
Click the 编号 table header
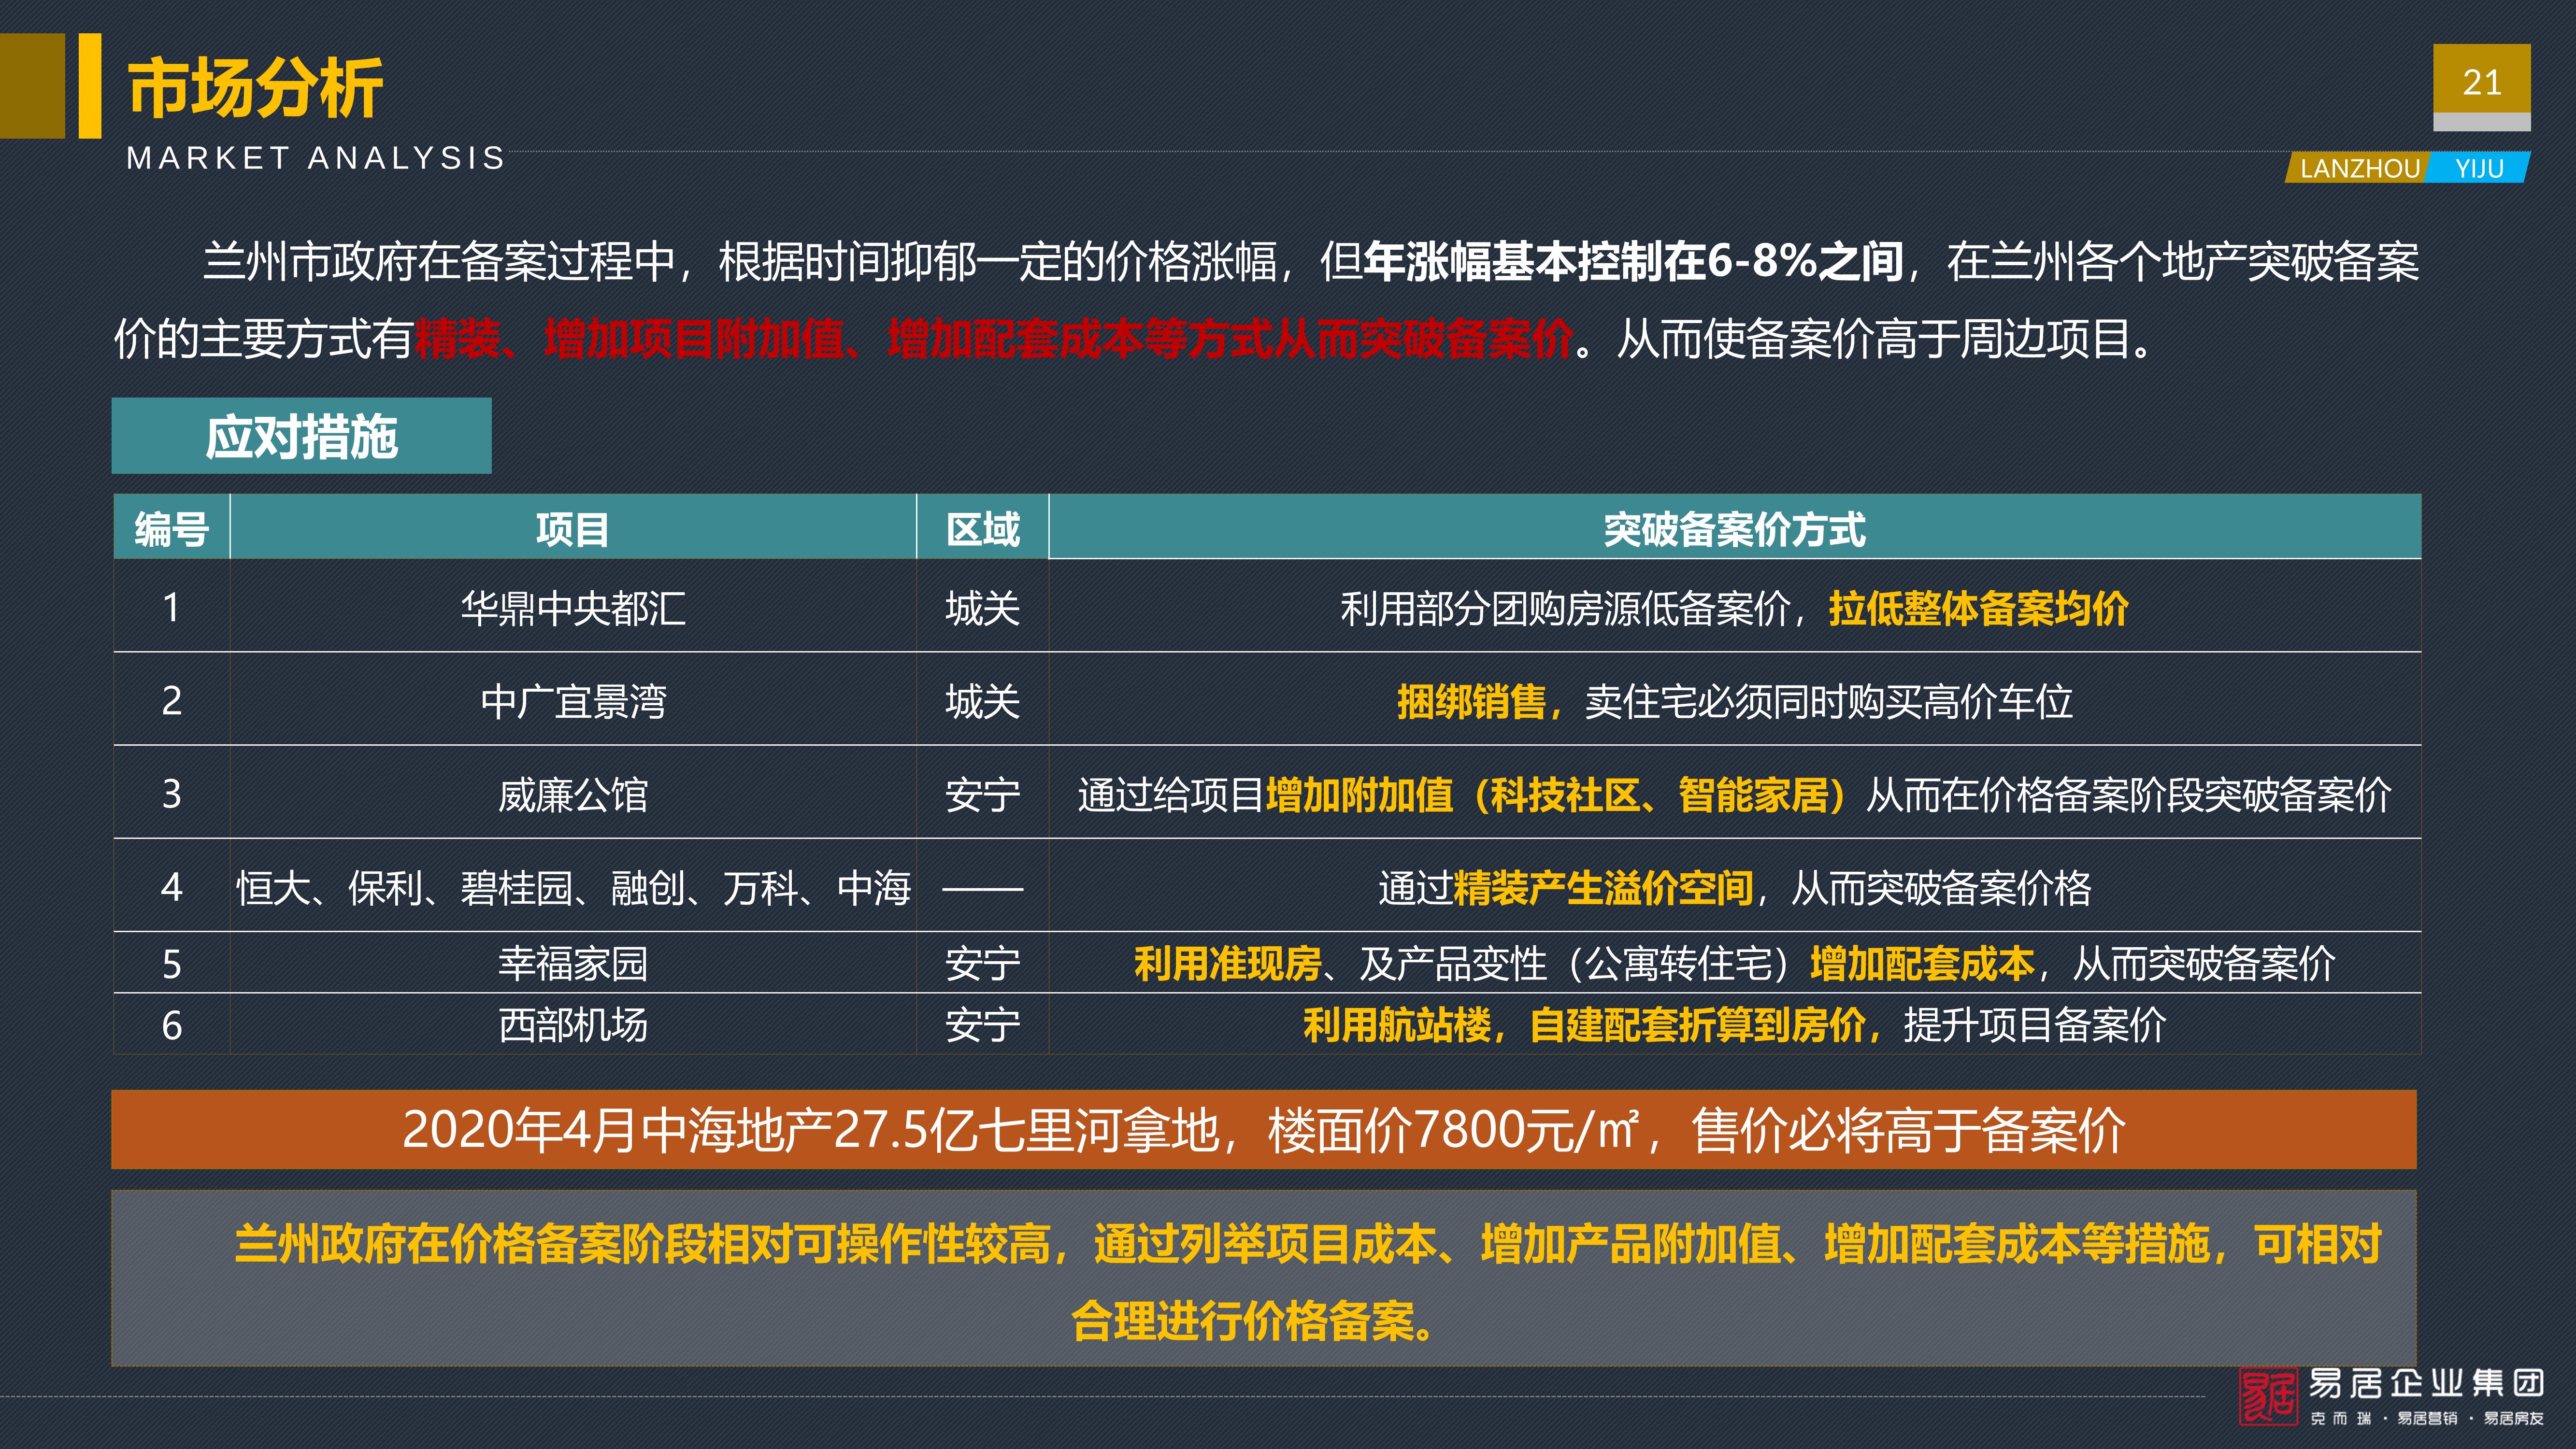click(x=172, y=528)
